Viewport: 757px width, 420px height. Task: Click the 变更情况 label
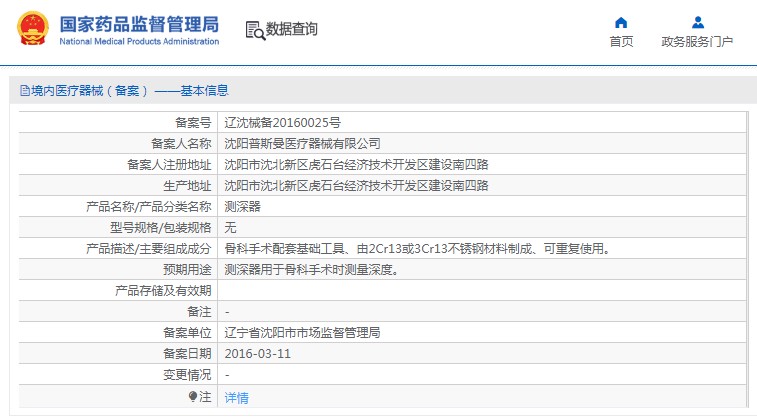point(187,375)
